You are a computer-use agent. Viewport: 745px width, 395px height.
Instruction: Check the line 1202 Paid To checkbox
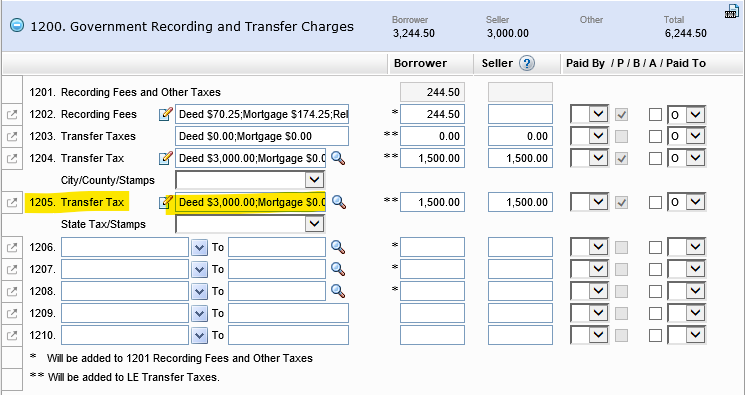[x=655, y=115]
